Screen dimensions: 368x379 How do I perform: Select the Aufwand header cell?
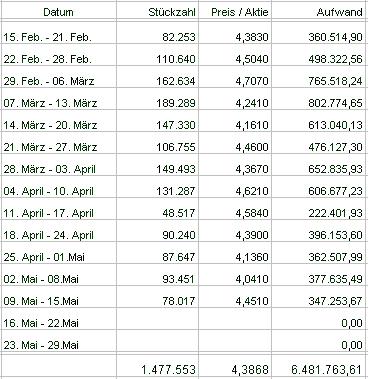click(318, 10)
